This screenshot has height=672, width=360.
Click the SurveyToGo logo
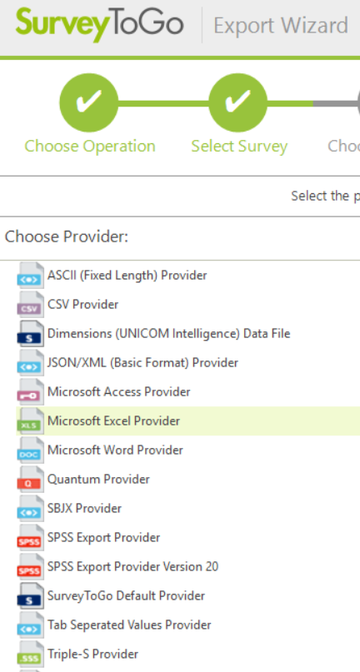coord(100,24)
